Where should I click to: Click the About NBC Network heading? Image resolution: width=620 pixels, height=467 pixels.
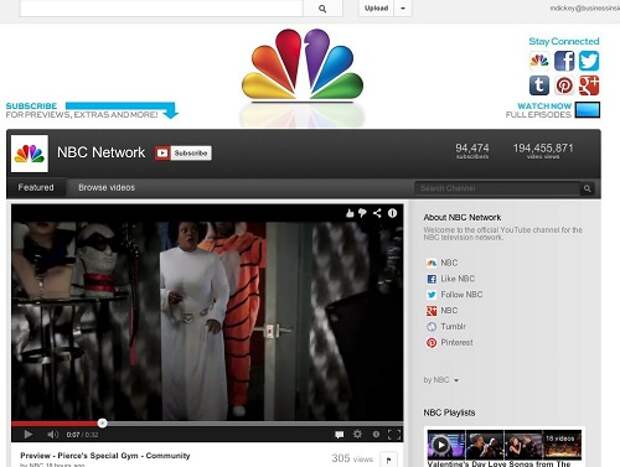pyautogui.click(x=462, y=217)
